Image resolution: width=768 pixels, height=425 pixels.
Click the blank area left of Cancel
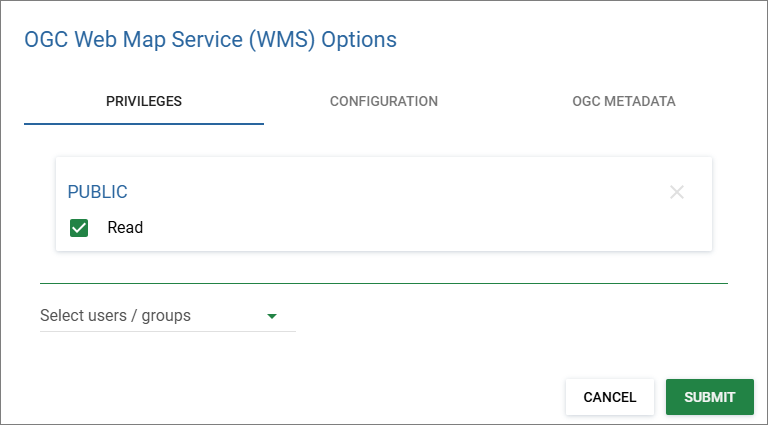(x=300, y=397)
